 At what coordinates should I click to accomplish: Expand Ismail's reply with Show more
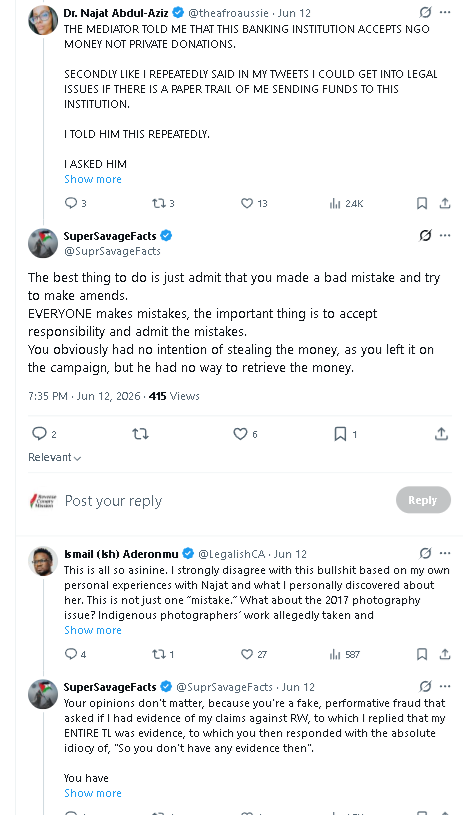pos(92,630)
